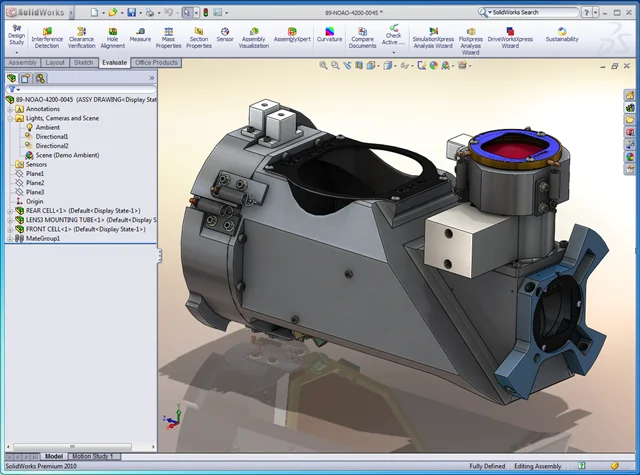Toggle the ConfigurationManager tab icon
The width and height of the screenshot is (640, 475).
pyautogui.click(x=40, y=77)
